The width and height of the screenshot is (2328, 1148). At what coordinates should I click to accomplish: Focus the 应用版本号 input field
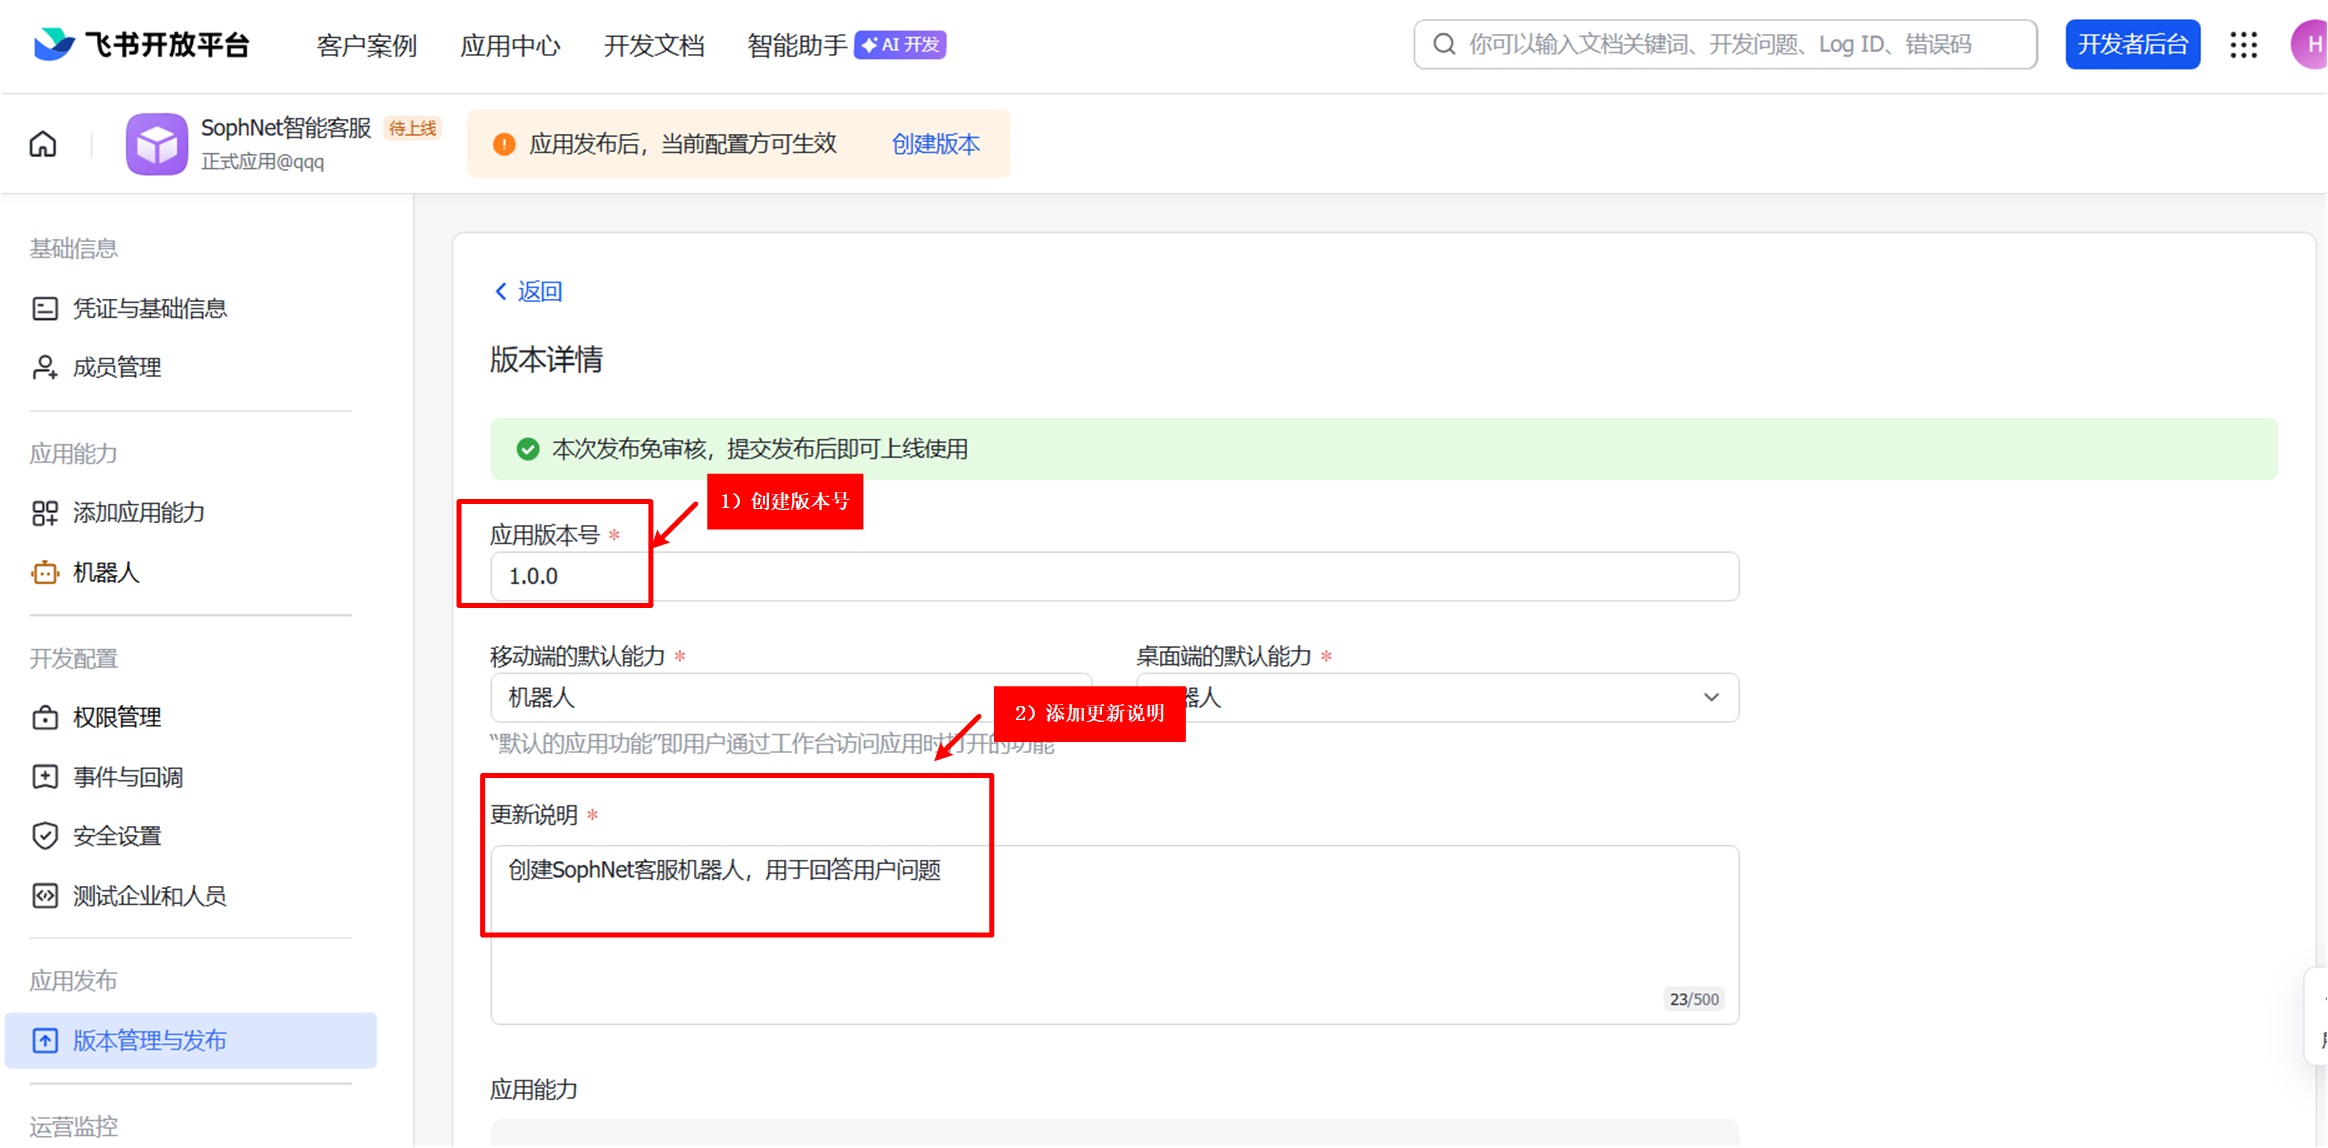coord(1113,576)
